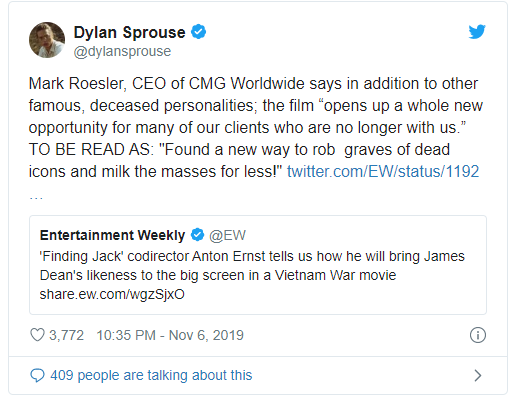514x415 pixels.
Task: Like the tweet with heart icon
Action: pyautogui.click(x=37, y=335)
